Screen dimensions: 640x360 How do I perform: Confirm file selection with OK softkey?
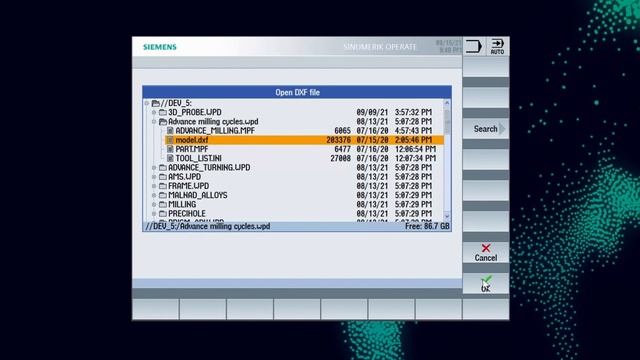coord(486,284)
